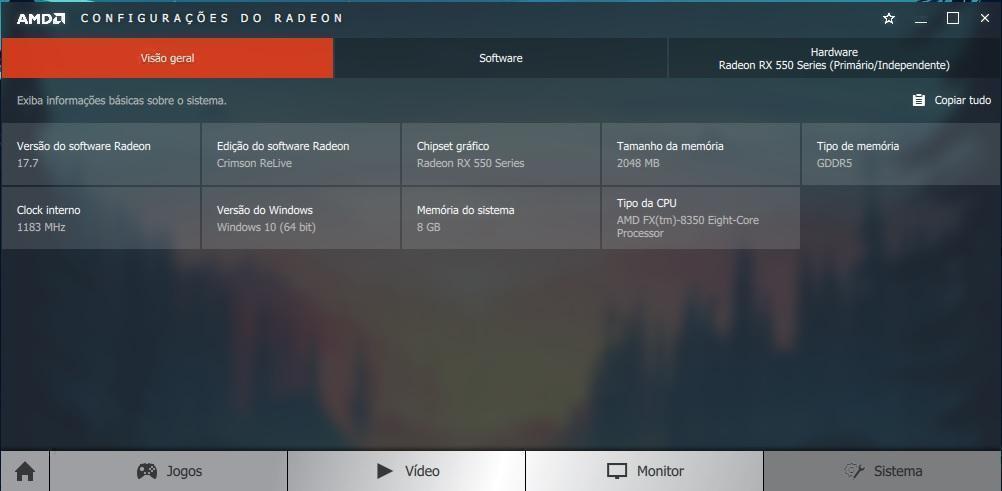Click the 17.7 version value
Viewport: 1002px width, 491px height.
pyautogui.click(x=27, y=163)
